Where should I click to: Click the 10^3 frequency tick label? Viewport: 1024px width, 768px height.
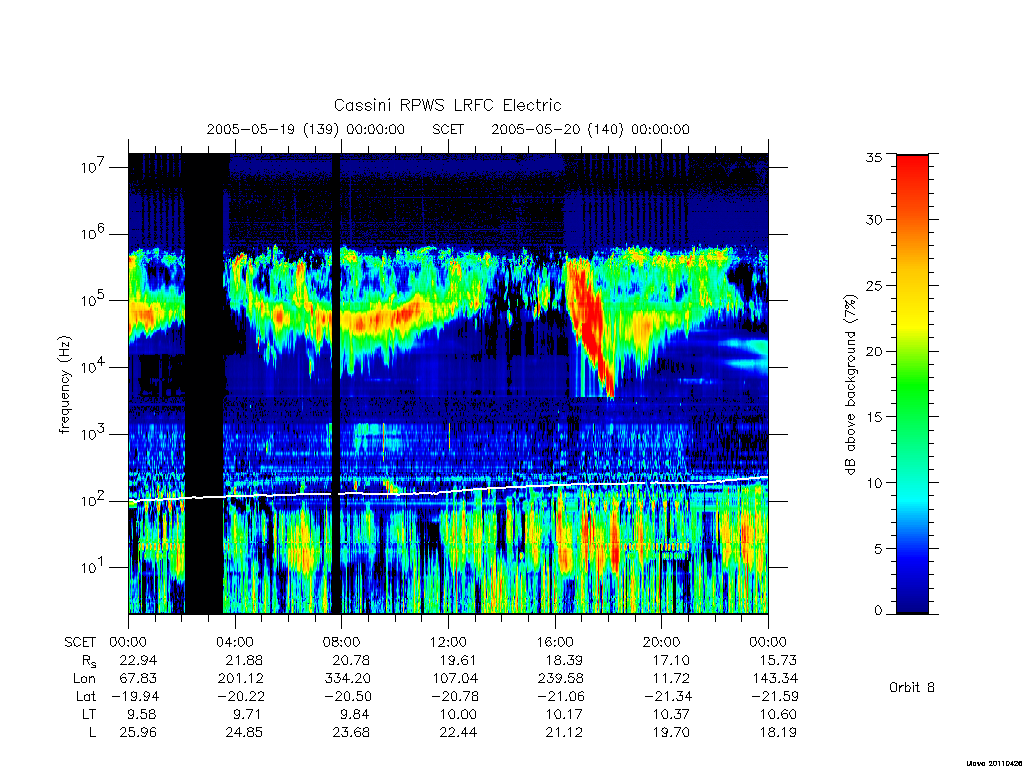point(93,434)
